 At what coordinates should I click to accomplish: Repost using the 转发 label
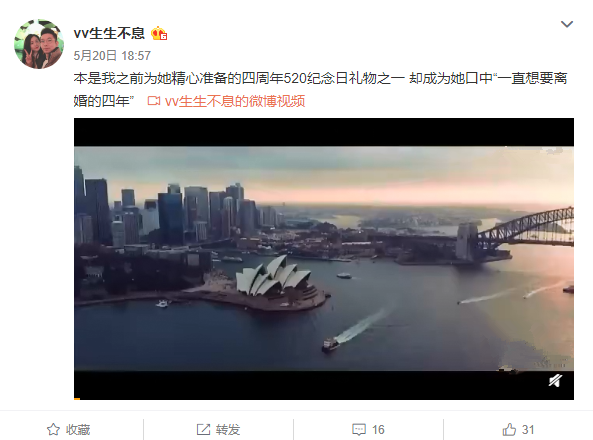(x=228, y=430)
